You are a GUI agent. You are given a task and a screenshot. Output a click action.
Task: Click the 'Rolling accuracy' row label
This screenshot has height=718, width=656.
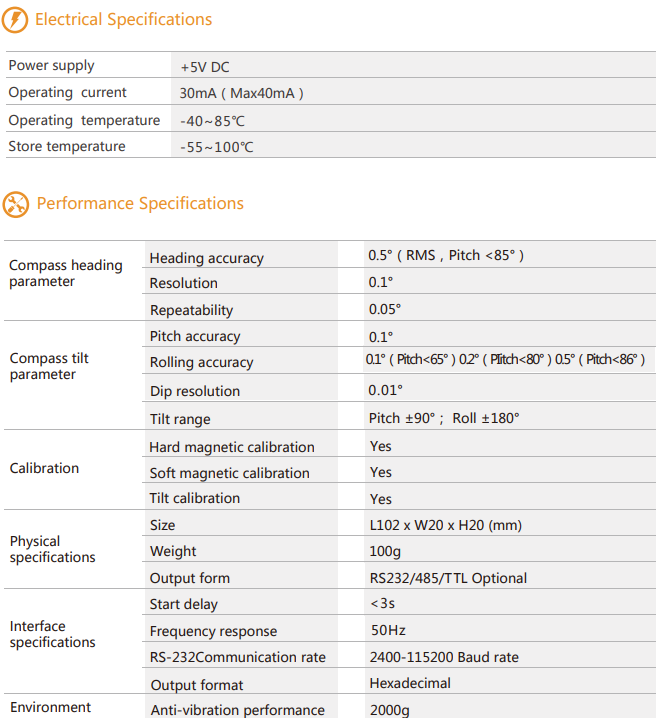click(201, 362)
